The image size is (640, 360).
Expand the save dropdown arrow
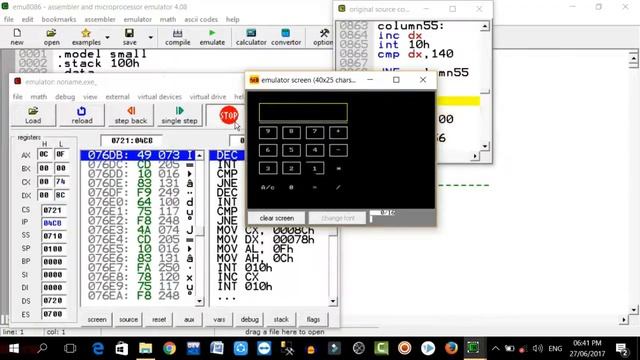tap(151, 37)
